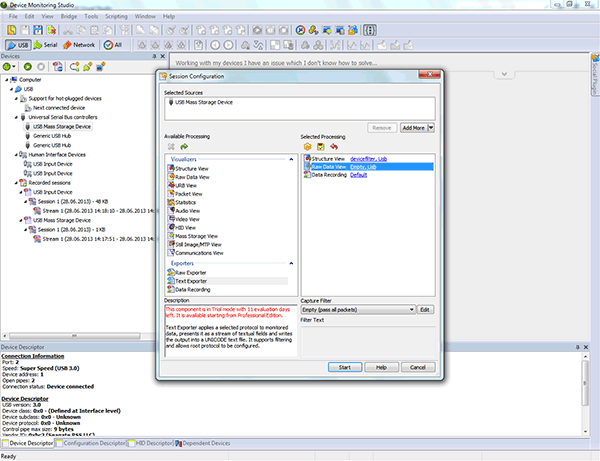Click the Help button in dialog
The height and width of the screenshot is (461, 600).
pos(382,367)
